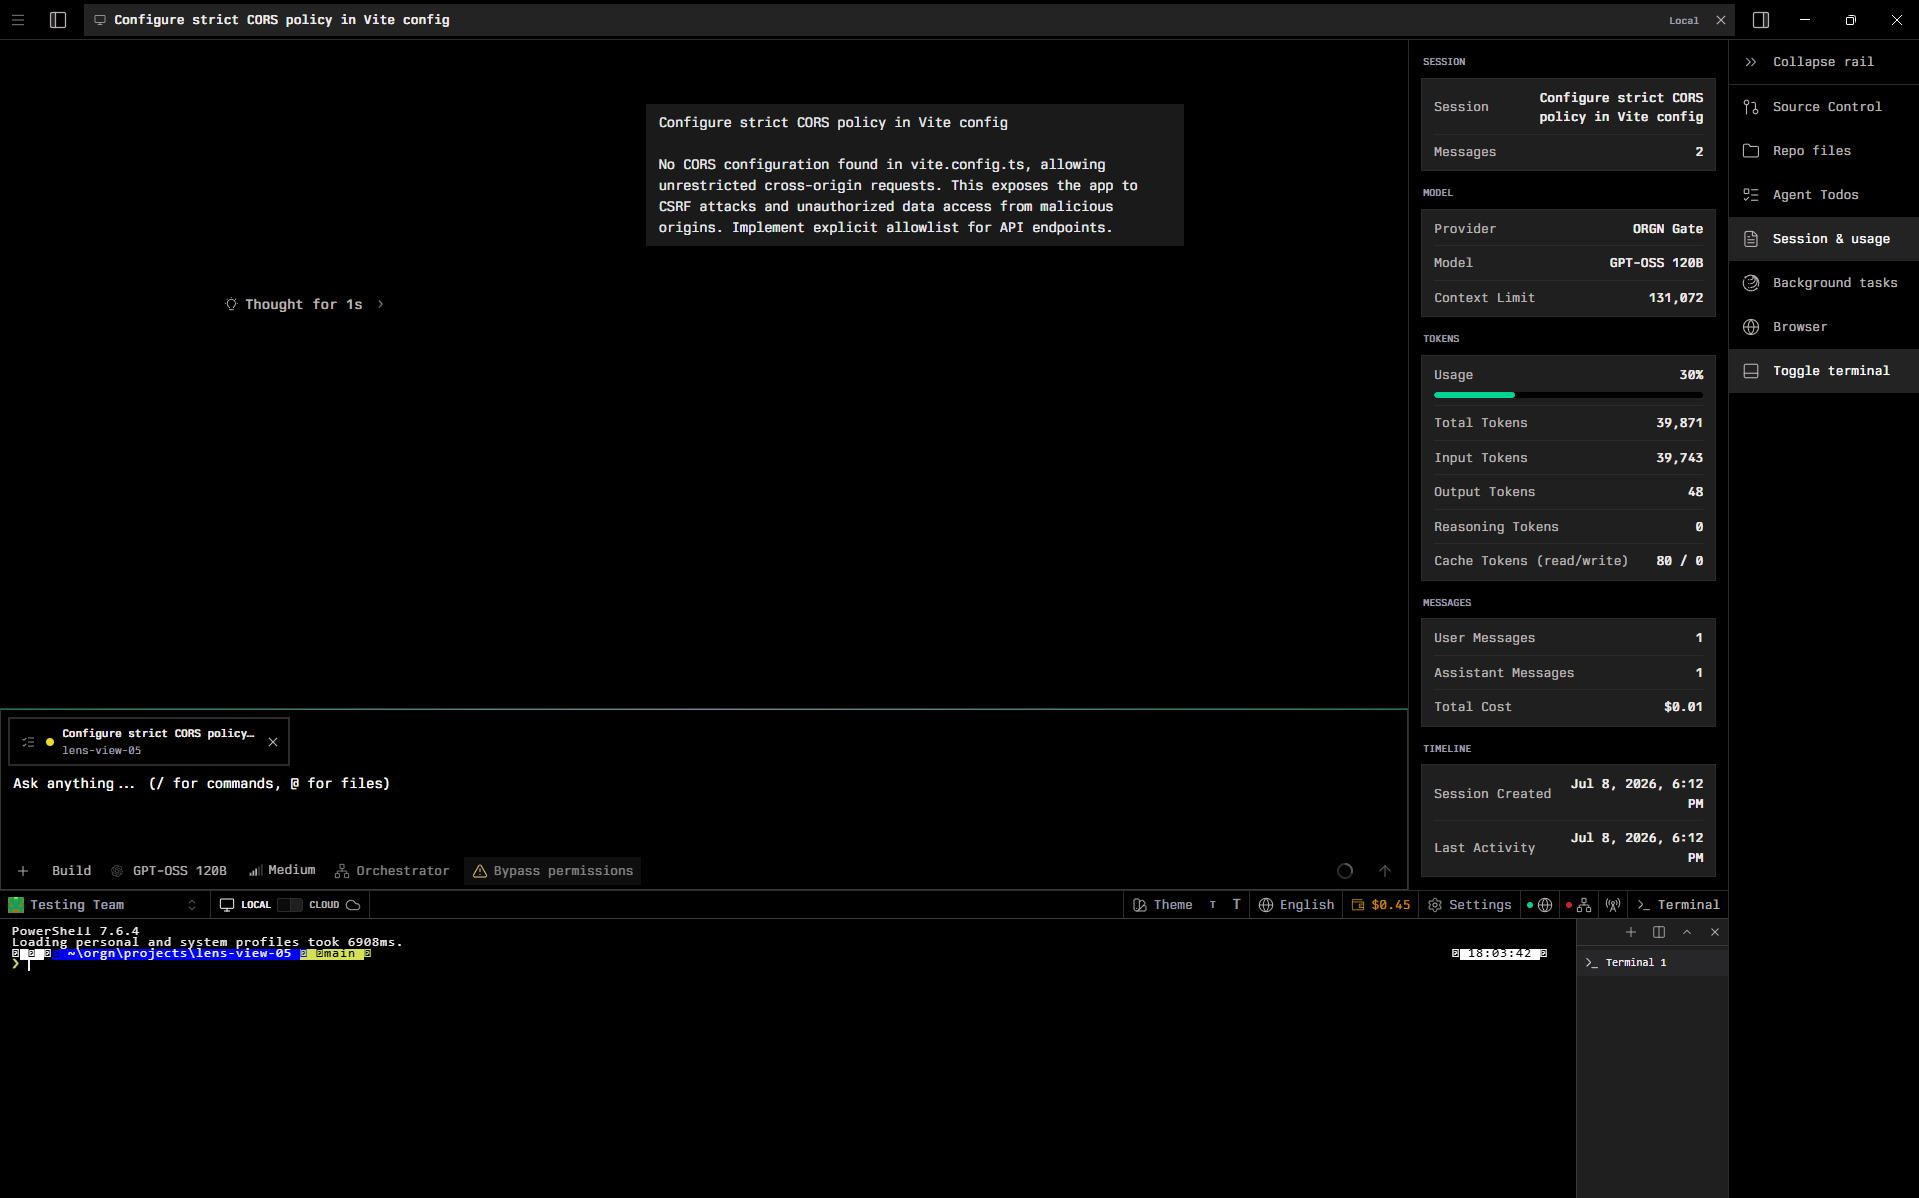
Task: Close the Configure strict CORS policy title tab
Action: point(1721,20)
